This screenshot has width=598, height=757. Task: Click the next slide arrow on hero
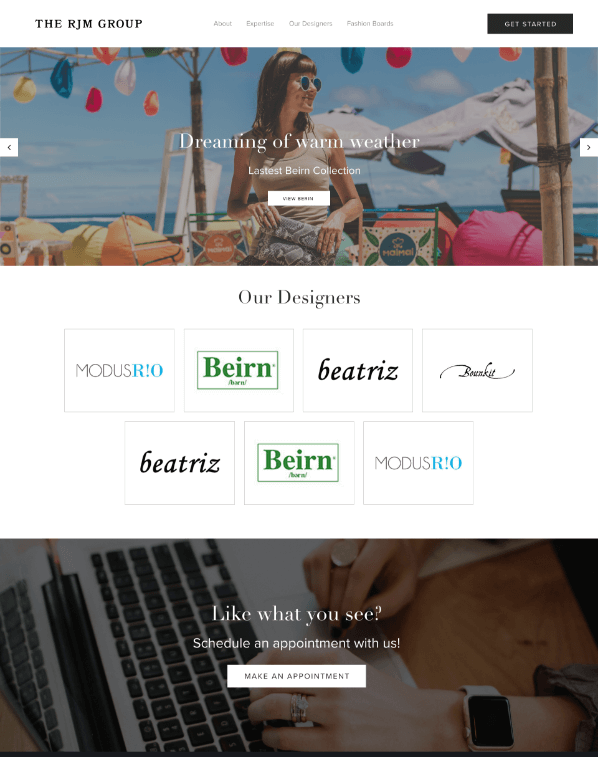click(x=589, y=147)
